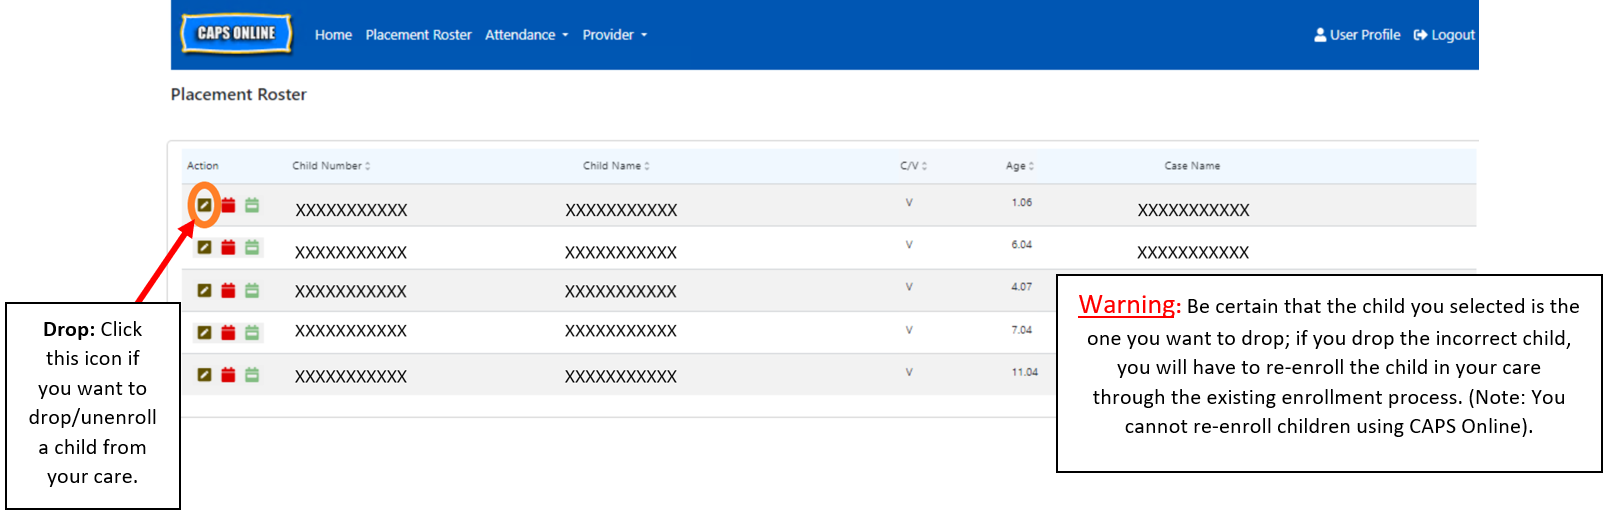Sort the roster by Age column
The image size is (1611, 523).
[x=1020, y=166]
